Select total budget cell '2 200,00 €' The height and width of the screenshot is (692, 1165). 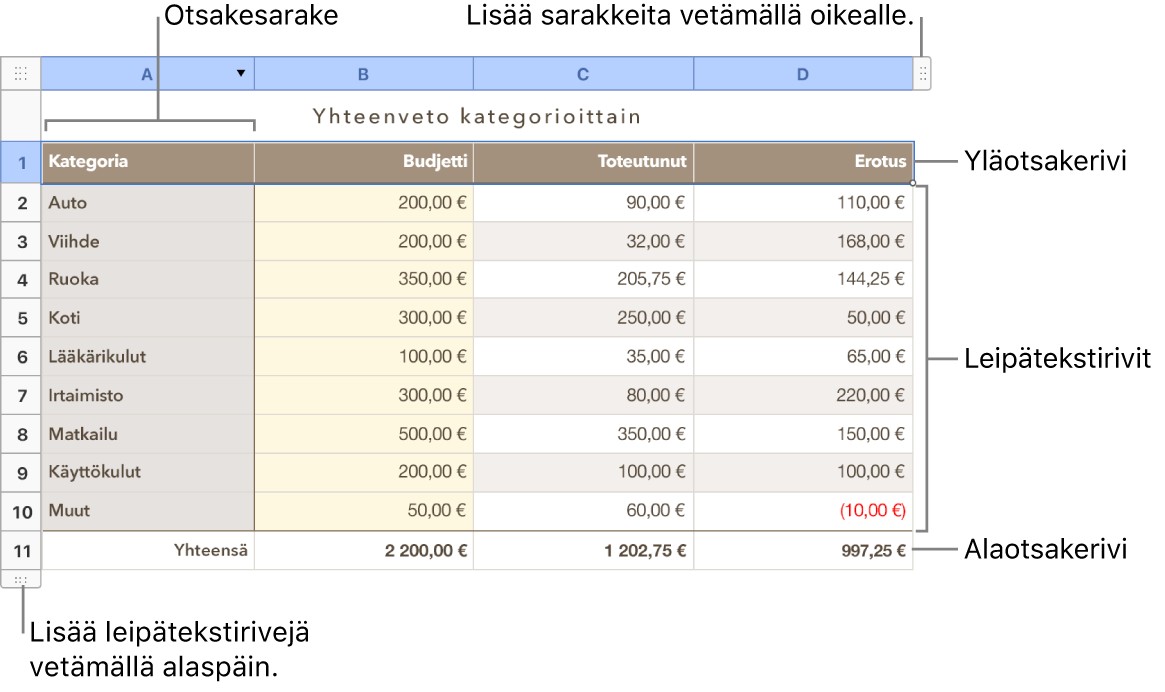pyautogui.click(x=364, y=551)
